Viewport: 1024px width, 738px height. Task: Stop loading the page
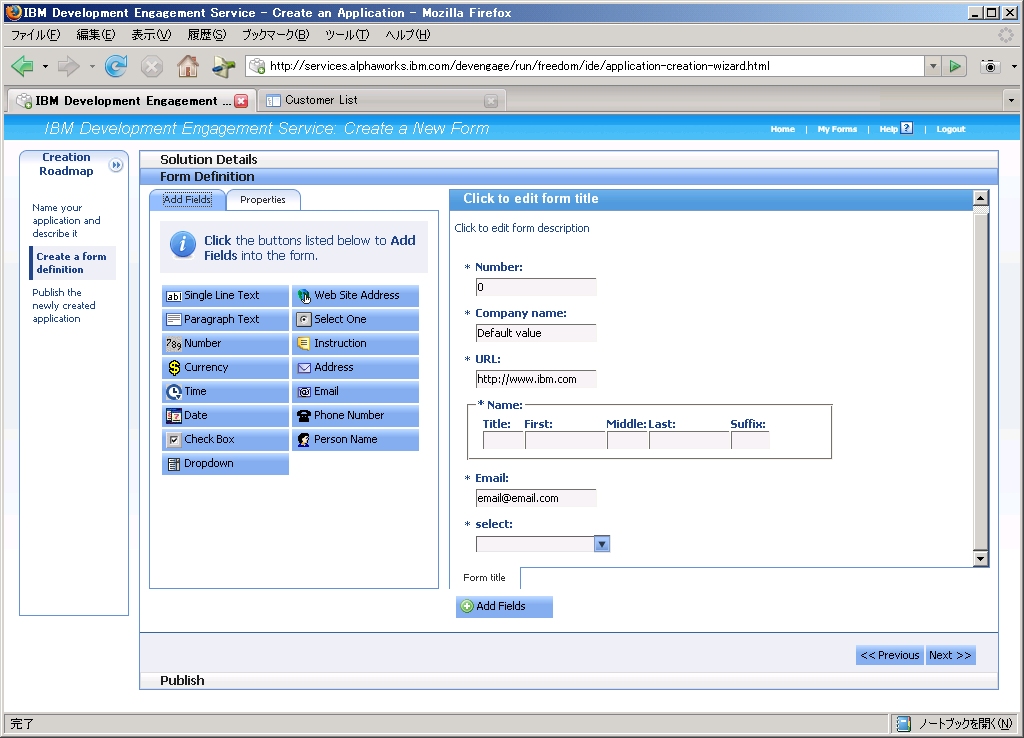(x=152, y=66)
